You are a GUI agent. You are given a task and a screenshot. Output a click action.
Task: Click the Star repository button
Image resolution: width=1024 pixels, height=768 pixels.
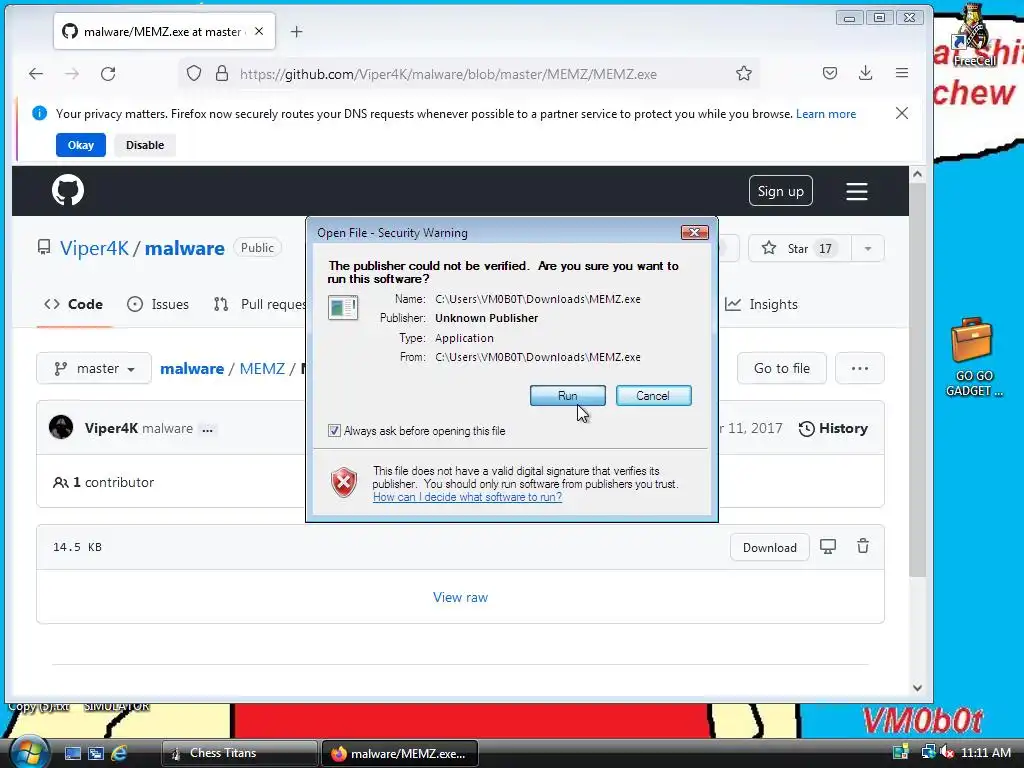(x=799, y=248)
